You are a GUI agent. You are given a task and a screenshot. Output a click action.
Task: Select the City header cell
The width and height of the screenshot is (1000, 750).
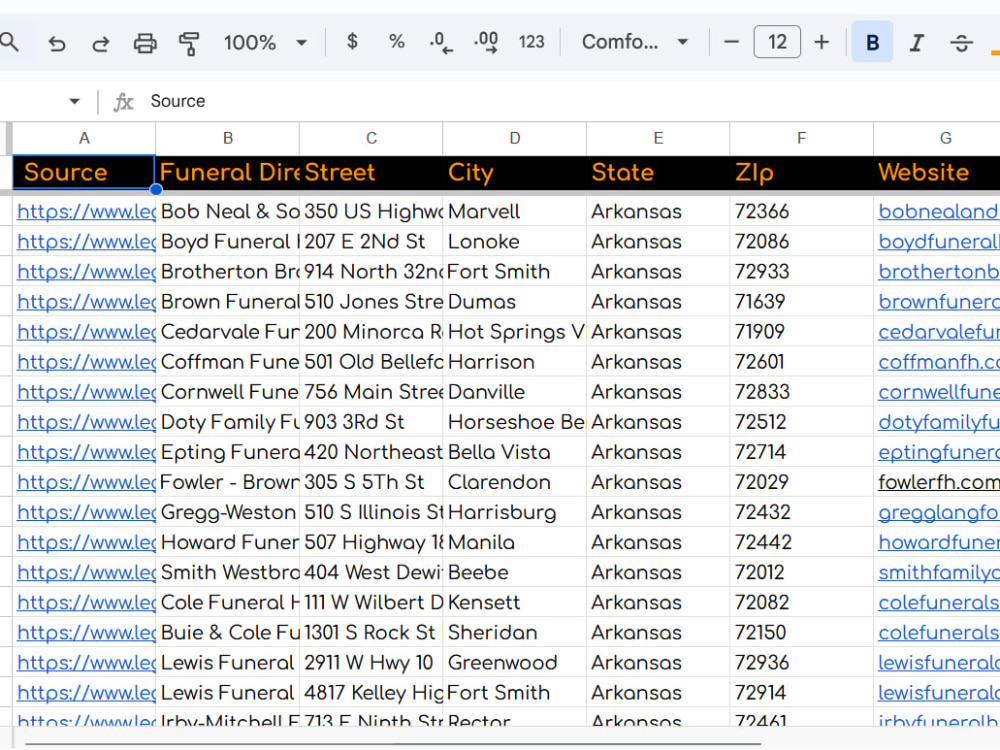pyautogui.click(x=515, y=172)
